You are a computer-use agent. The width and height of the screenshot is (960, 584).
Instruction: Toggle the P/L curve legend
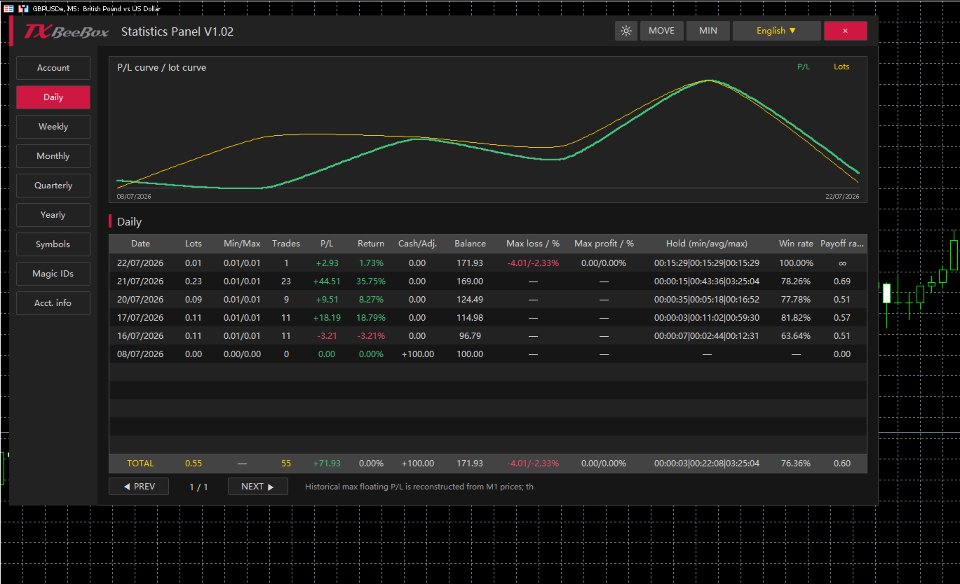[803, 67]
